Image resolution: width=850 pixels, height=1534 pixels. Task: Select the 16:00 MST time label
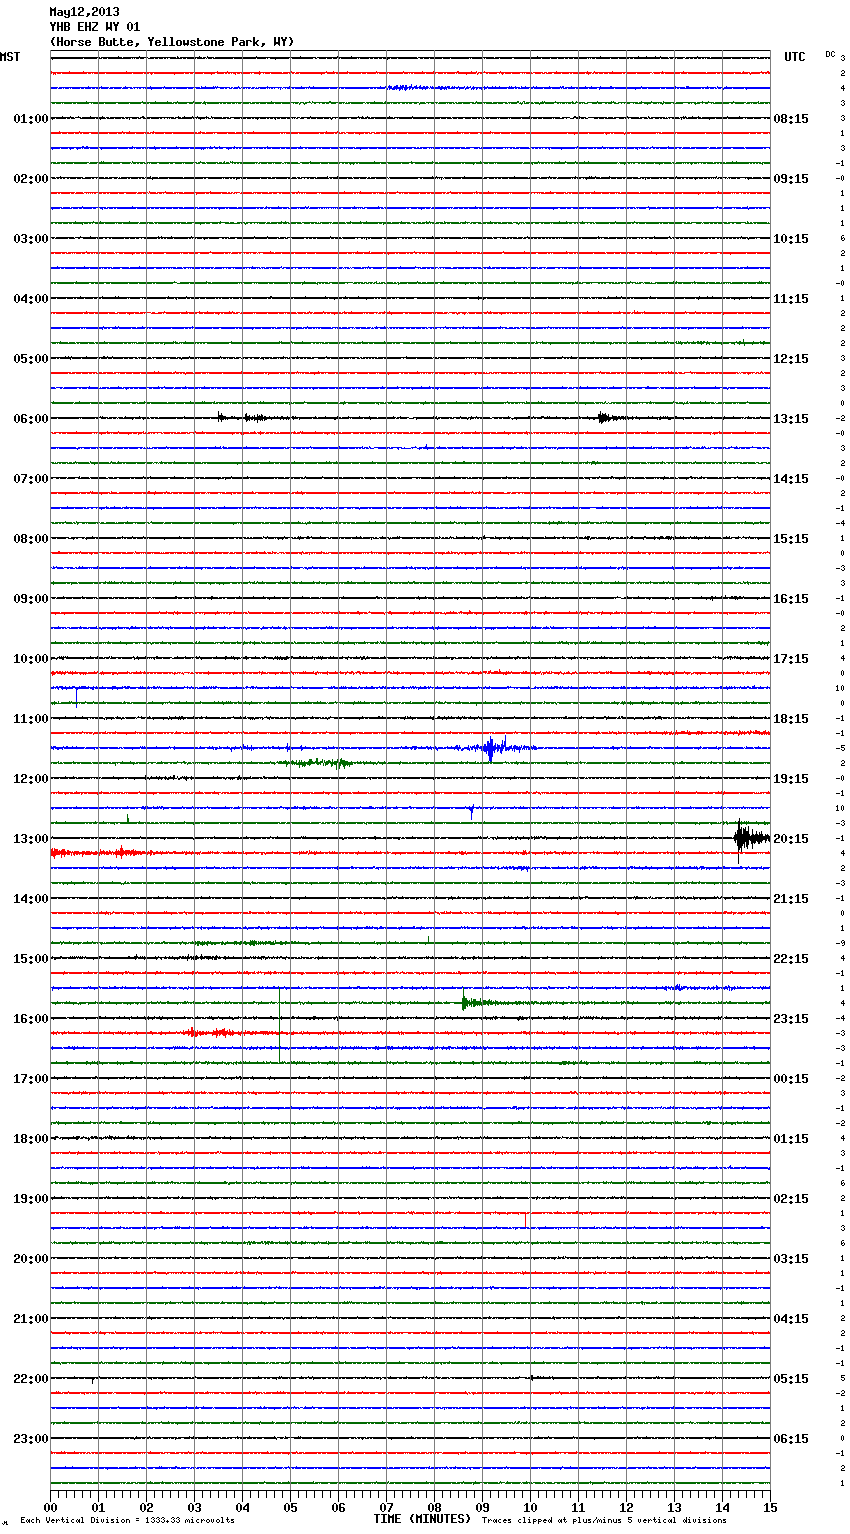click(x=30, y=1019)
